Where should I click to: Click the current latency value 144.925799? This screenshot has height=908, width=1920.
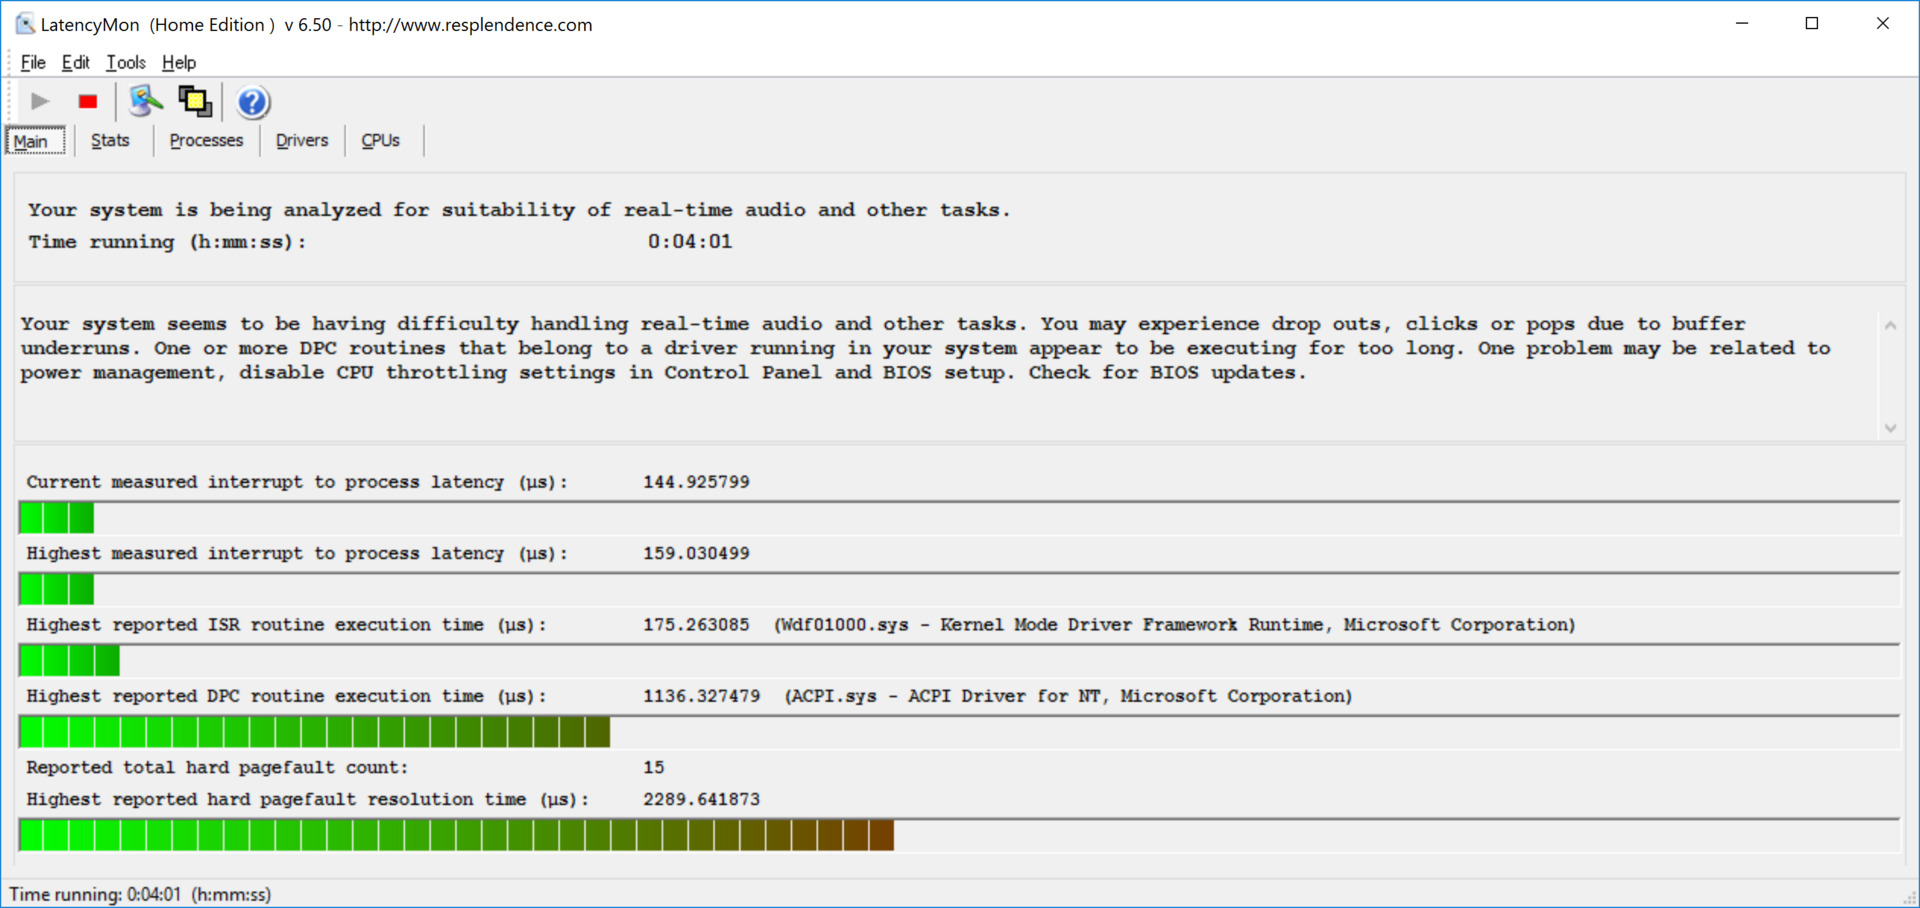click(696, 482)
